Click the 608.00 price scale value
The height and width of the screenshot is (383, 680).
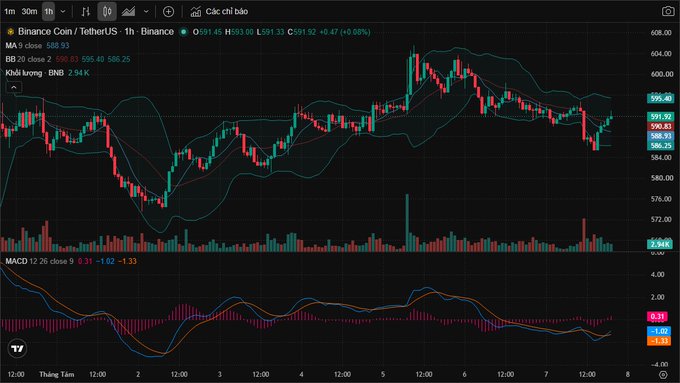[661, 33]
